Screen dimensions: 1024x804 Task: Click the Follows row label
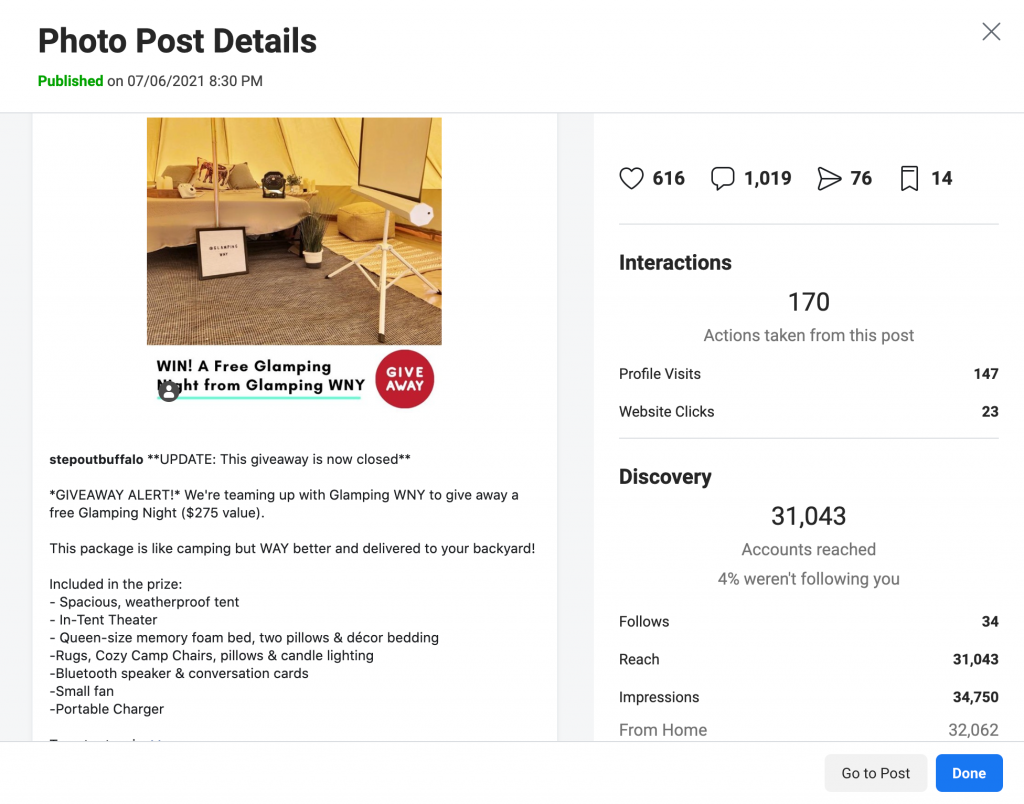tap(644, 621)
